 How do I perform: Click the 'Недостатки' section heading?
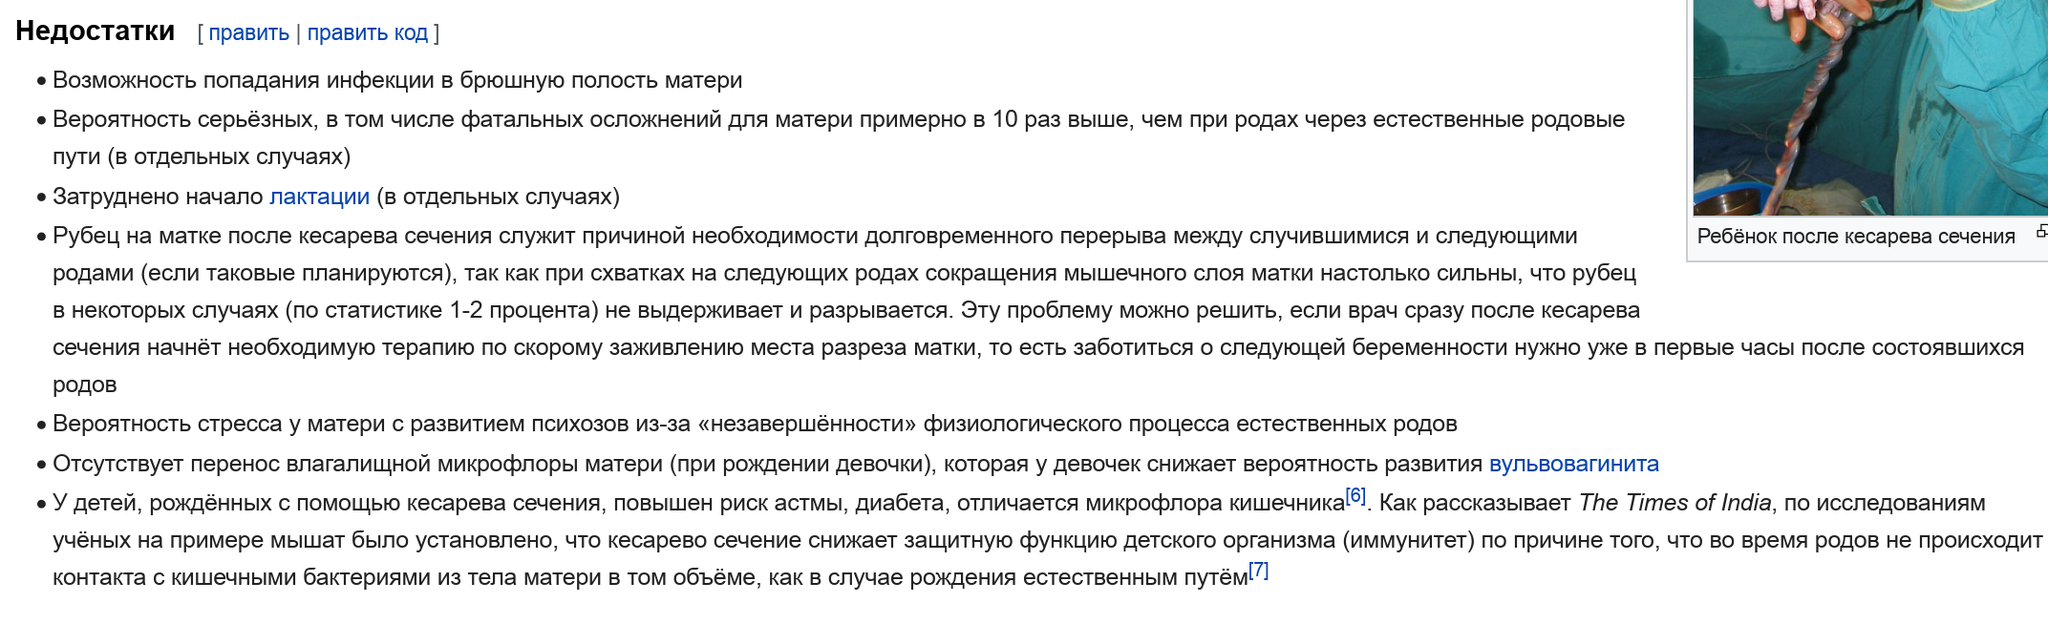click(x=95, y=31)
